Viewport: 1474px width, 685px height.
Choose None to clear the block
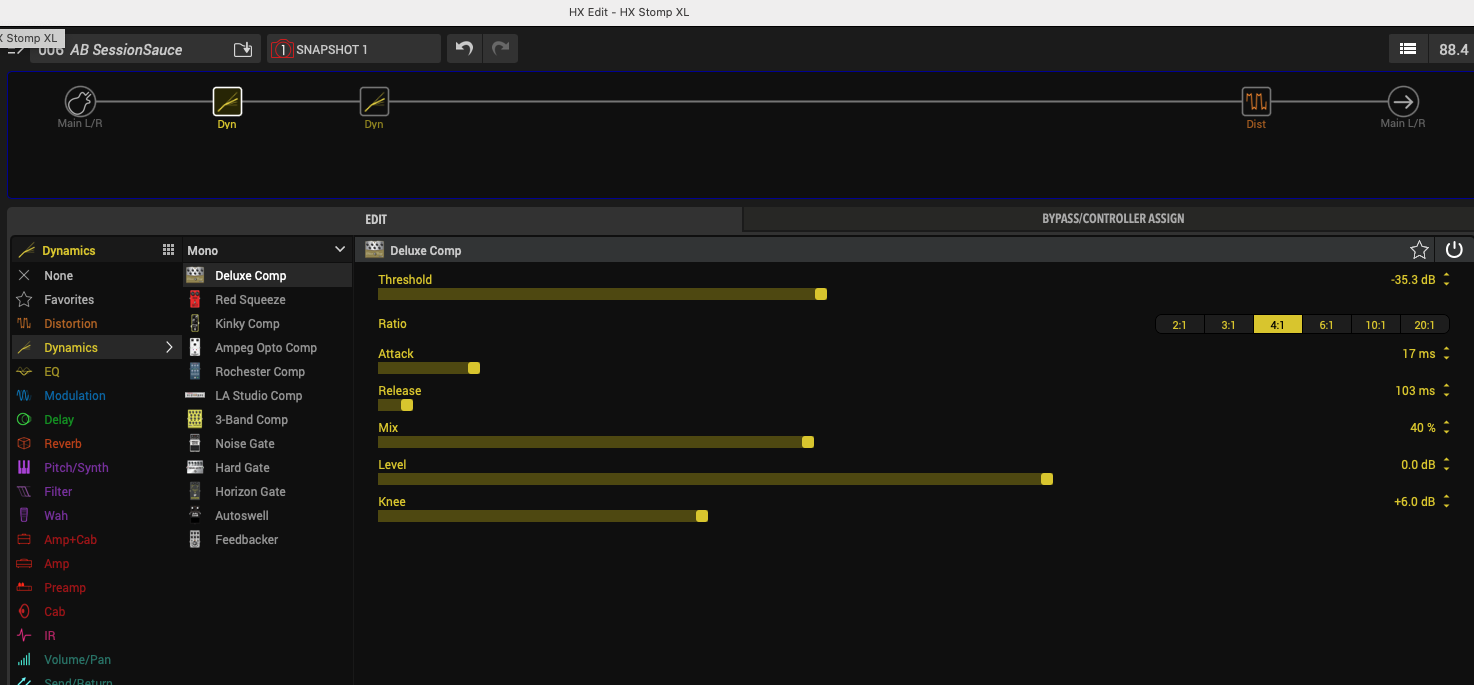click(x=97, y=275)
